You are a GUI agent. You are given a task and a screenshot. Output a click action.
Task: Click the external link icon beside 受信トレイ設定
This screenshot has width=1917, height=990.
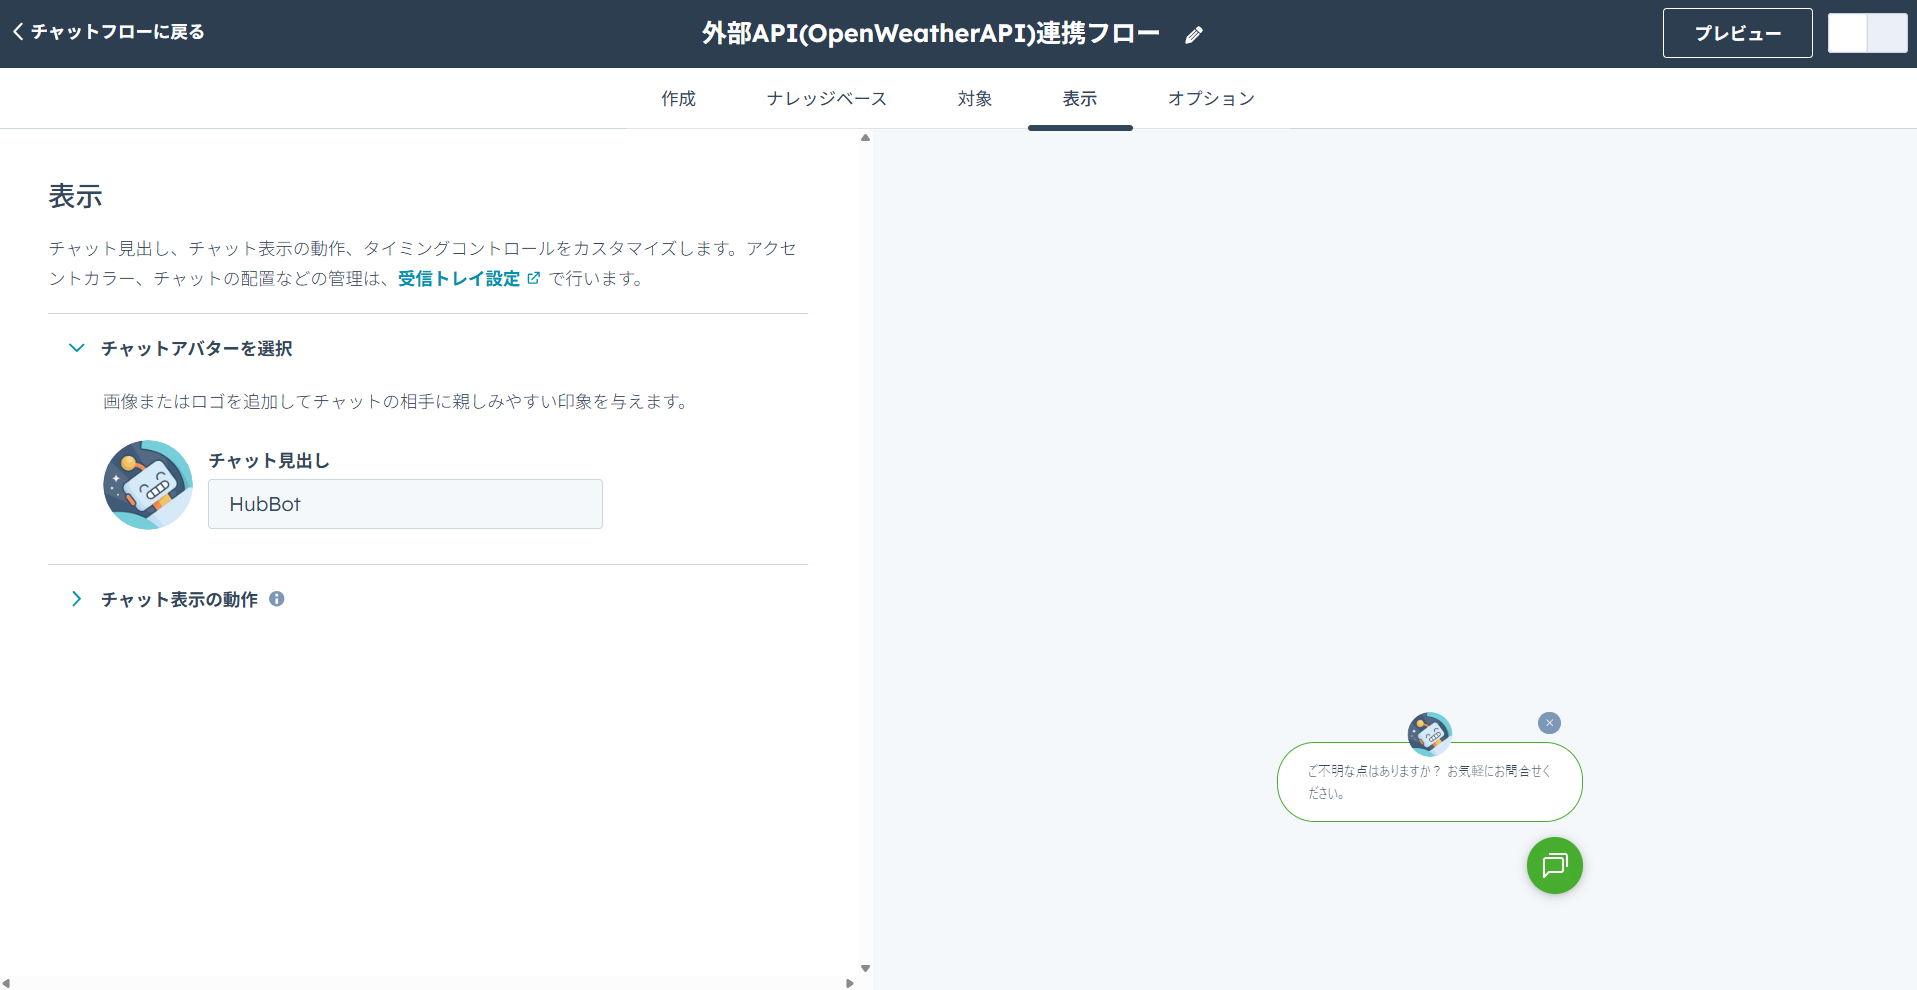pyautogui.click(x=534, y=278)
